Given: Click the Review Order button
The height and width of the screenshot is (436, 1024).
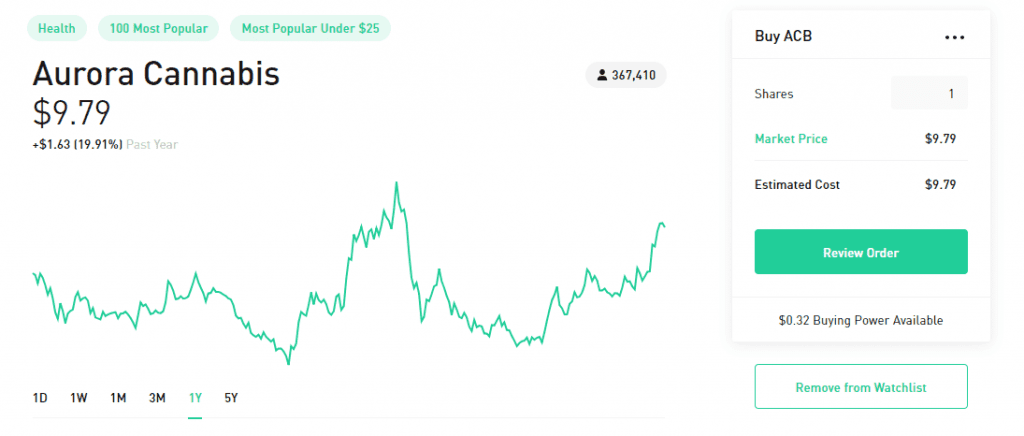Looking at the screenshot, I should pos(861,252).
